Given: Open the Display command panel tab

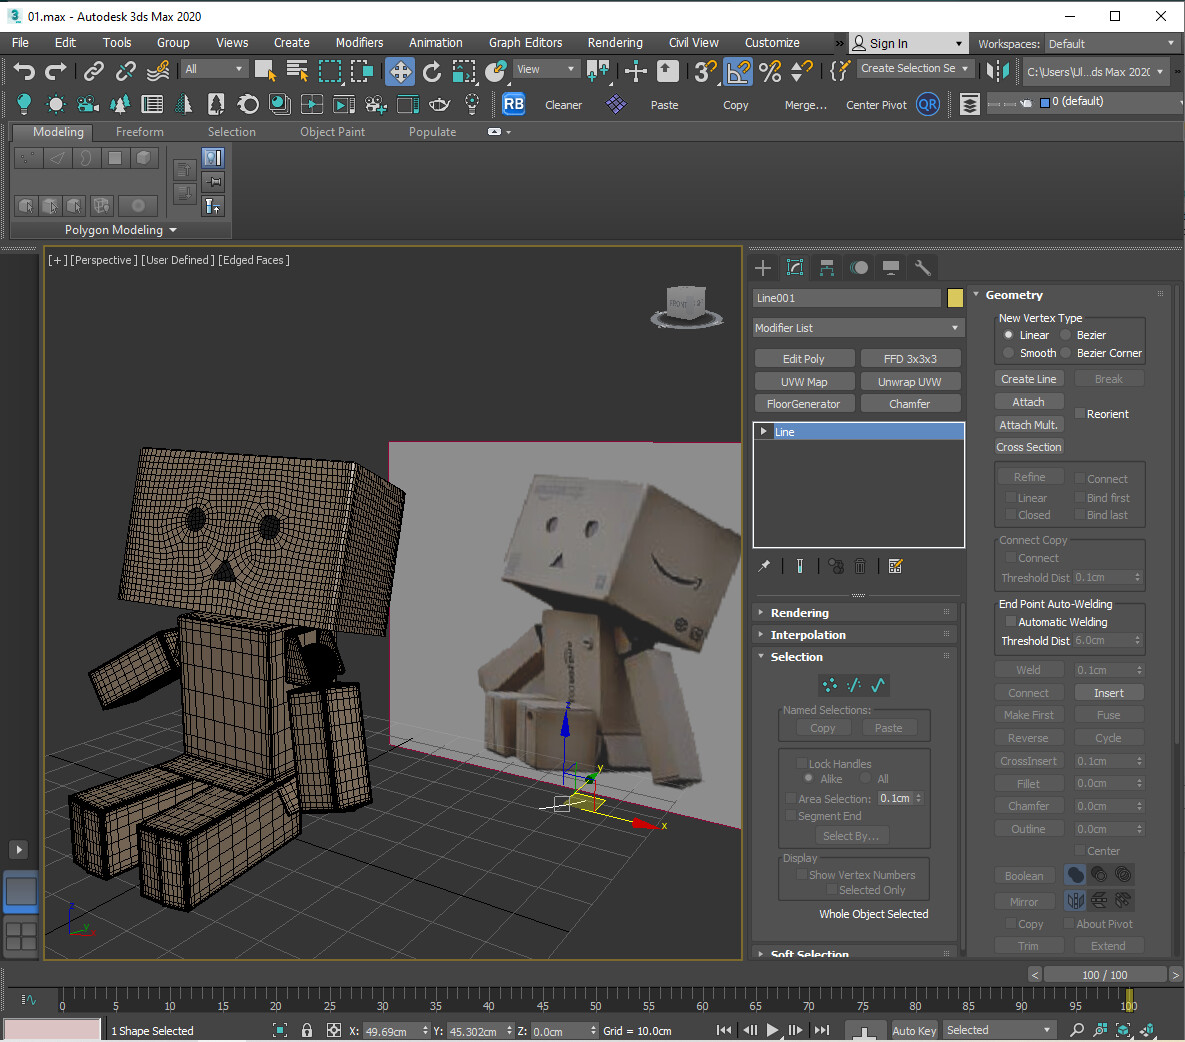Looking at the screenshot, I should [891, 267].
